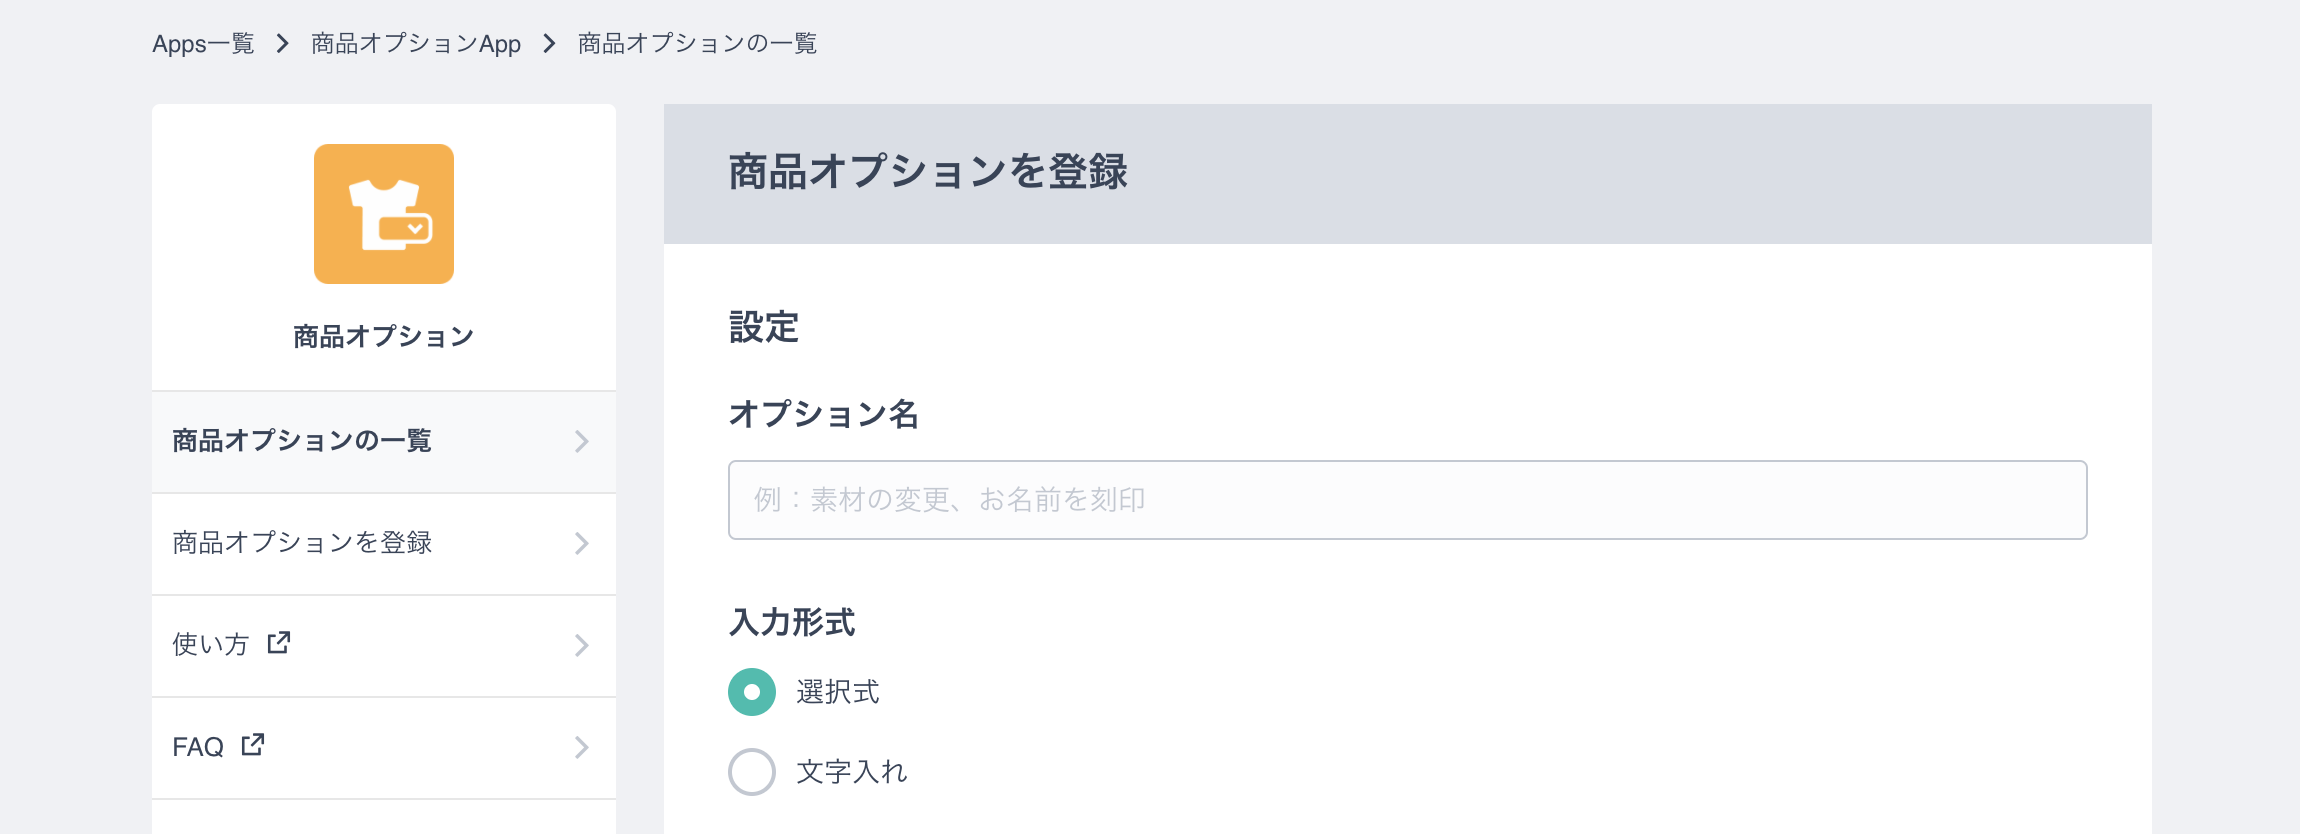Click breadcrumb arrow after Apps一覧
2300x834 pixels.
pyautogui.click(x=282, y=44)
